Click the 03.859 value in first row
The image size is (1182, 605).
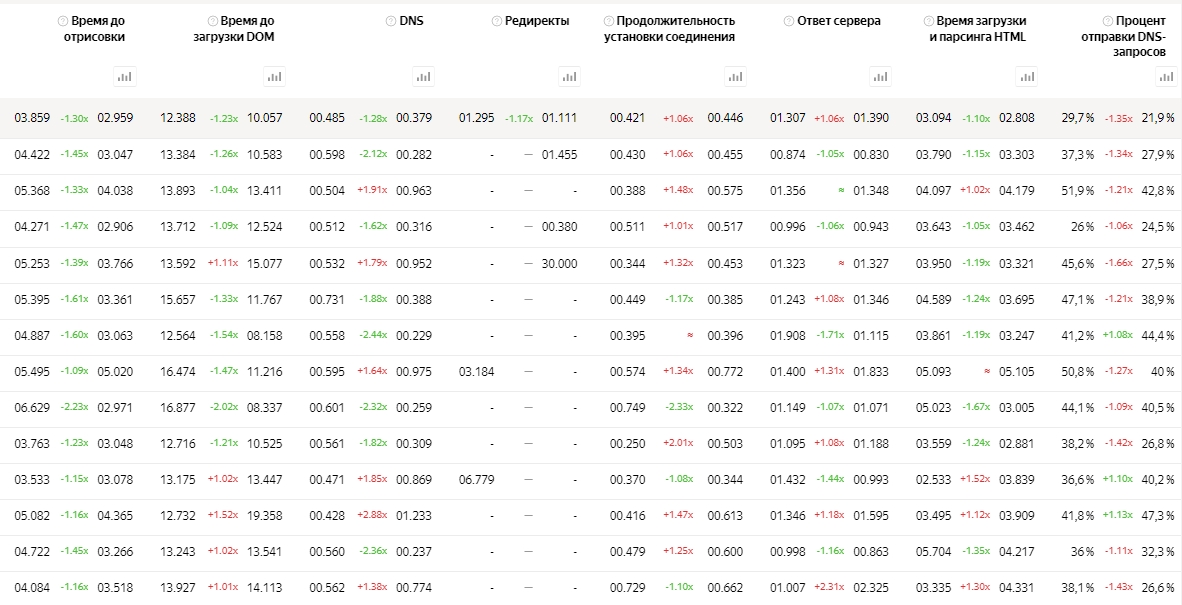(x=32, y=118)
